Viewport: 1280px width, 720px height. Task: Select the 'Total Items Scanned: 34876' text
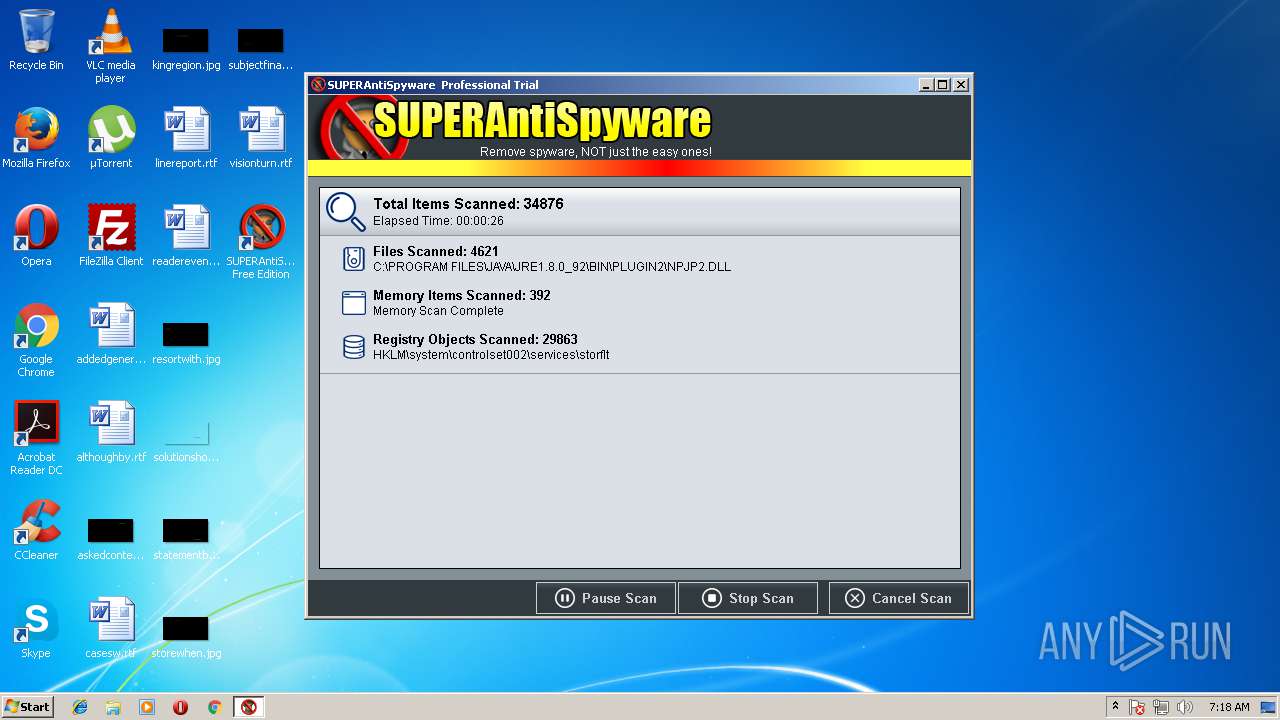pos(468,204)
